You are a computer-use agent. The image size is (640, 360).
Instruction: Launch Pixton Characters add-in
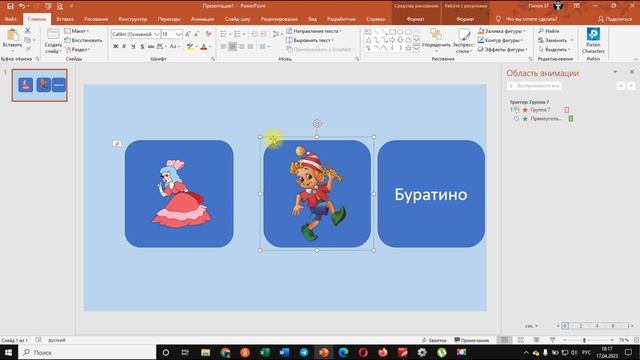point(593,40)
